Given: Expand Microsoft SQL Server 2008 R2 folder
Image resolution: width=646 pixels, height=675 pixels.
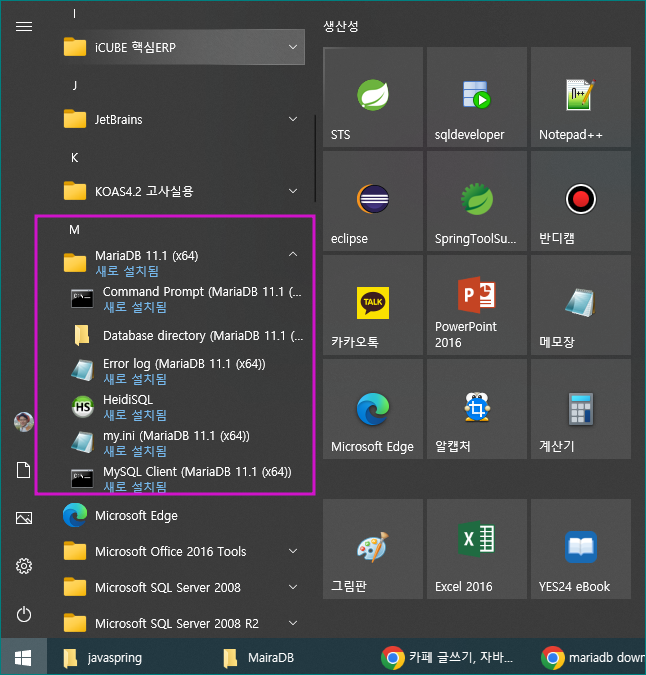Looking at the screenshot, I should coord(182,623).
